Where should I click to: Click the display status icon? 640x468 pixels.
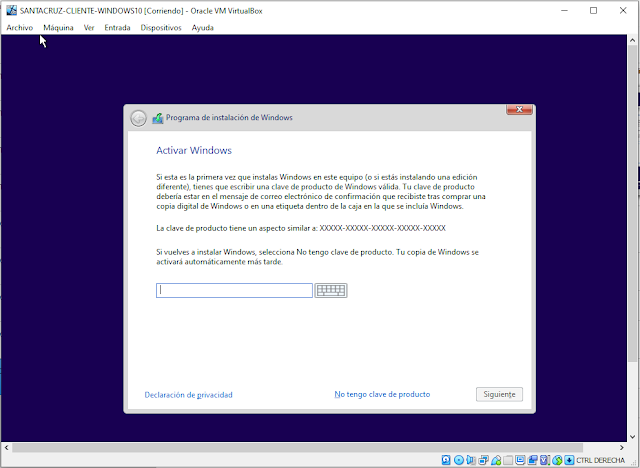(x=520, y=460)
